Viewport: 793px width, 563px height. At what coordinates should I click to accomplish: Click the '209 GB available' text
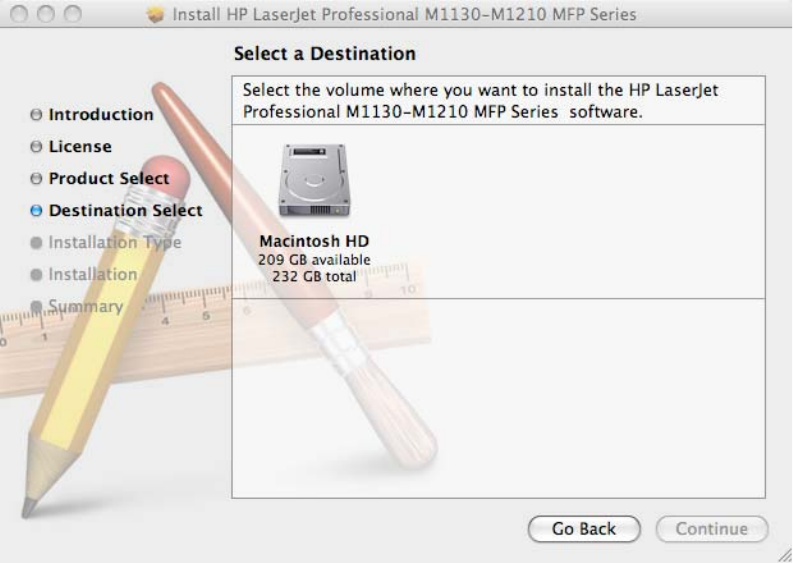point(314,259)
